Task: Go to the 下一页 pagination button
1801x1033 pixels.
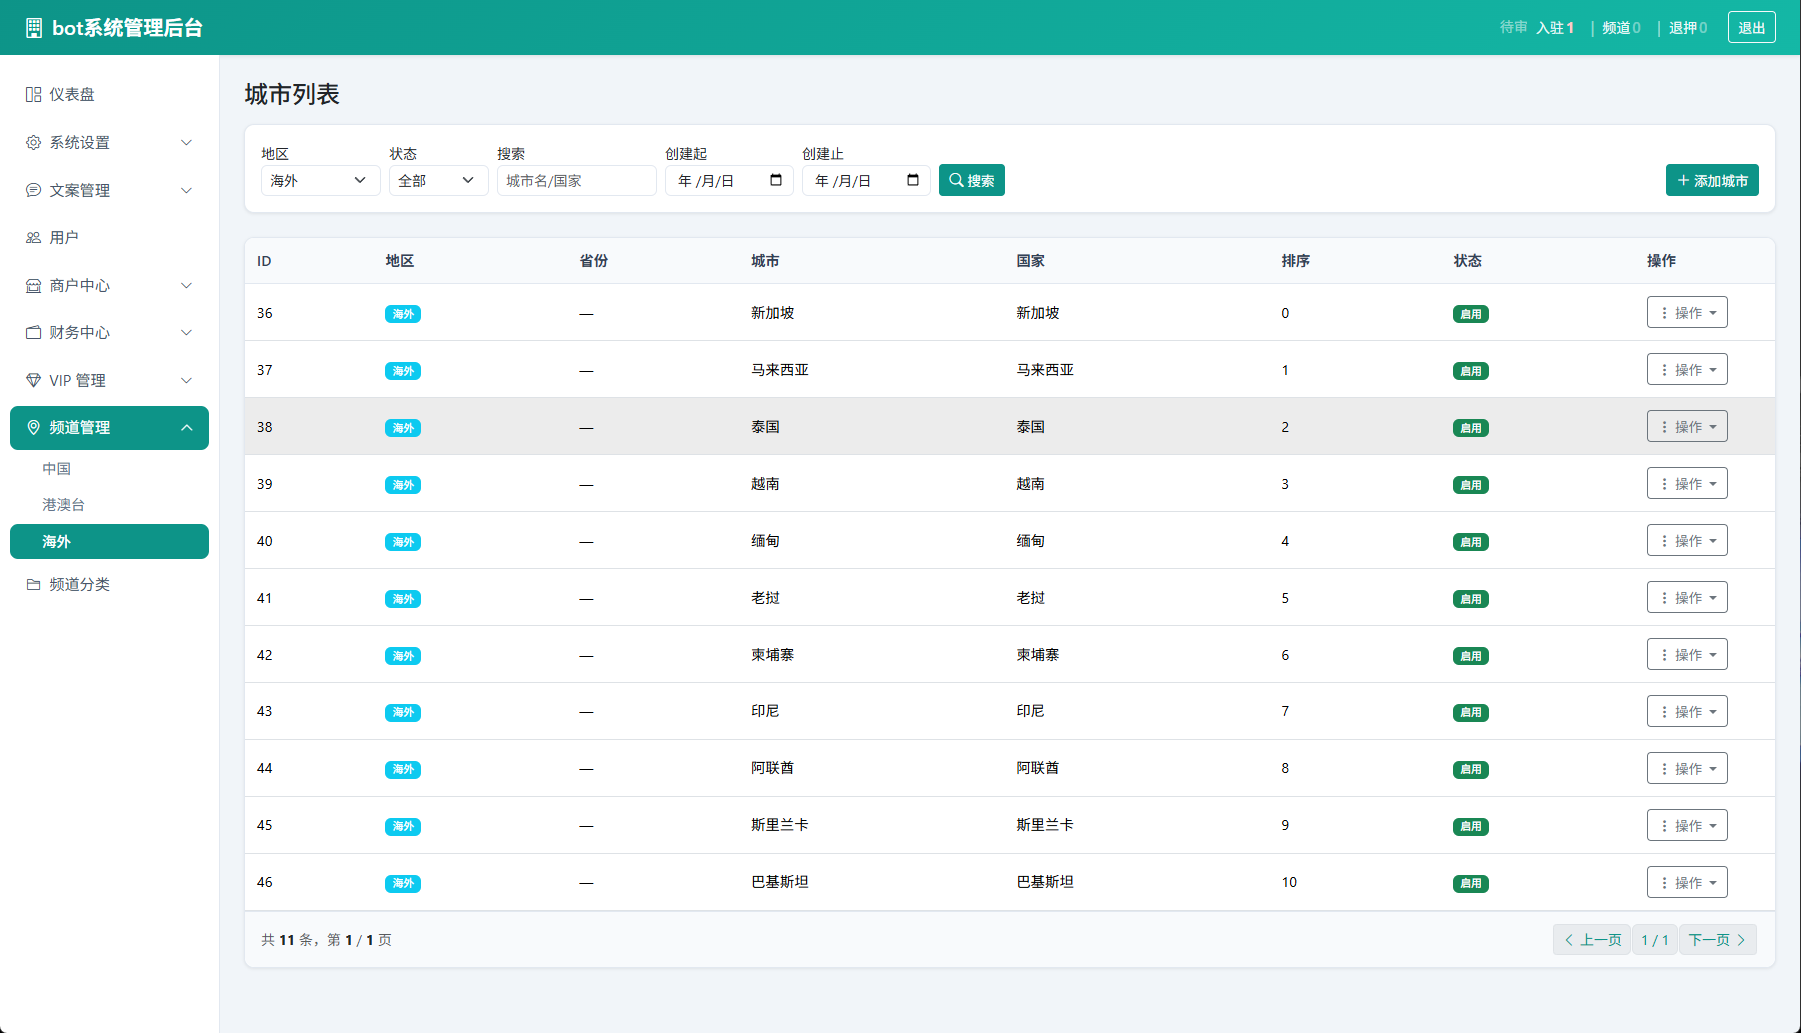Action: (1716, 940)
